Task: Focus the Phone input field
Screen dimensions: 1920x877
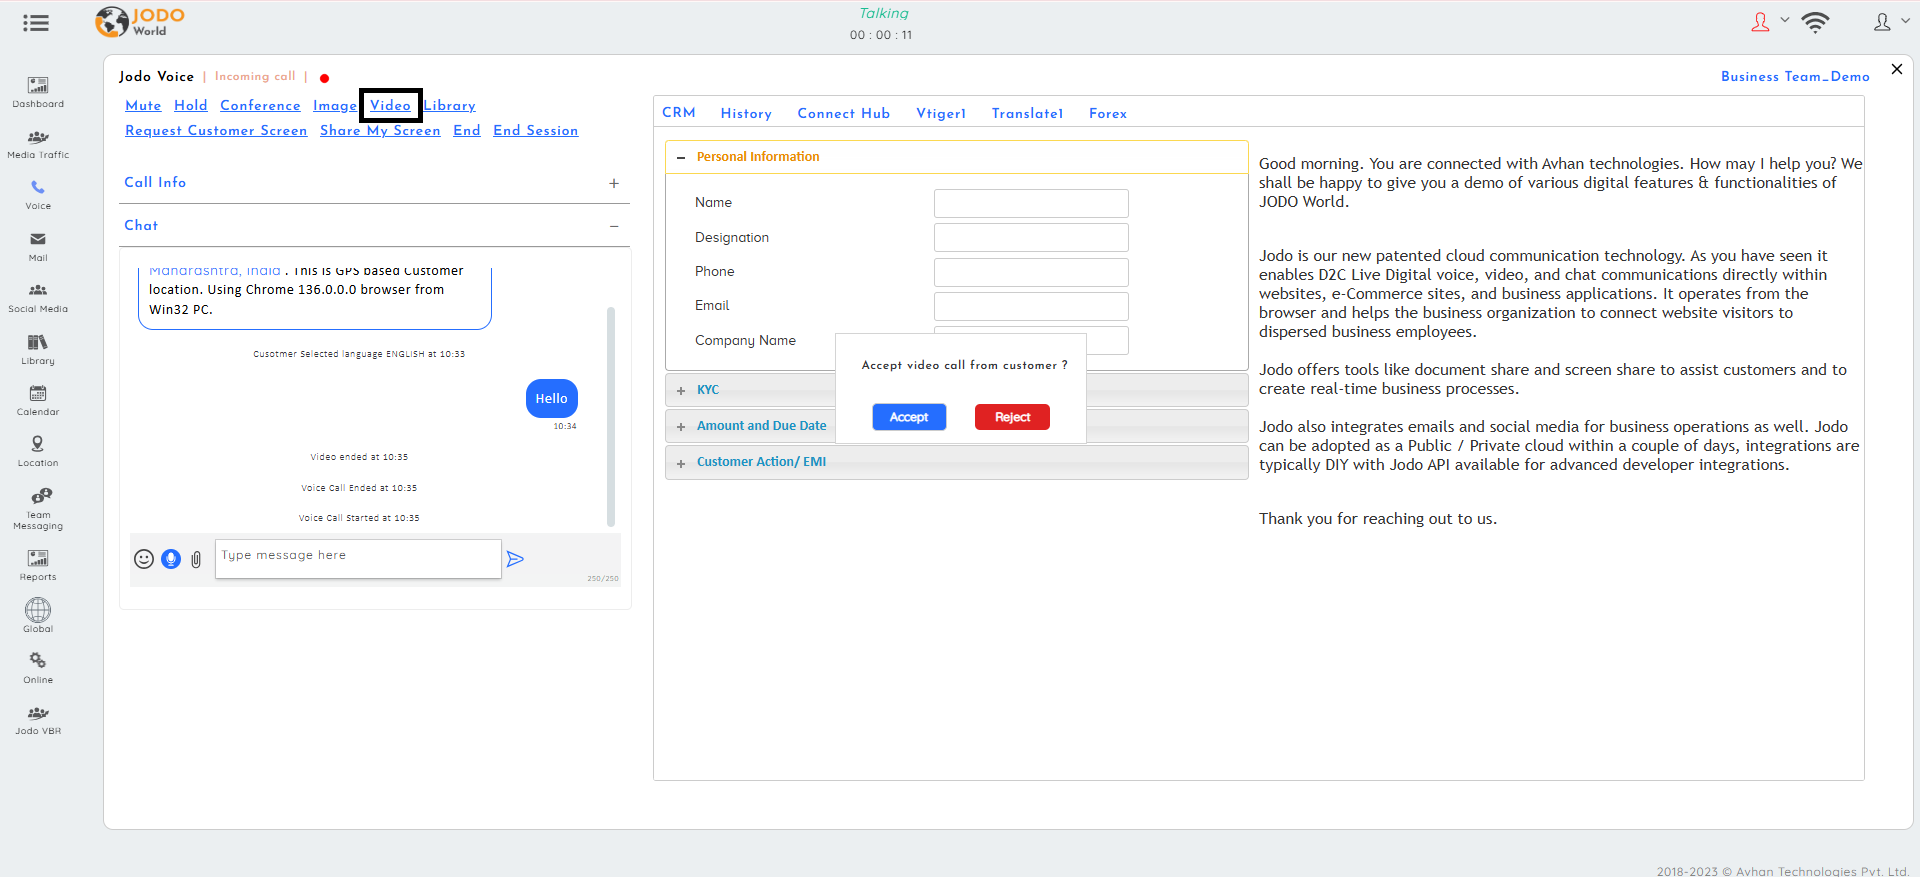Action: coord(1031,272)
